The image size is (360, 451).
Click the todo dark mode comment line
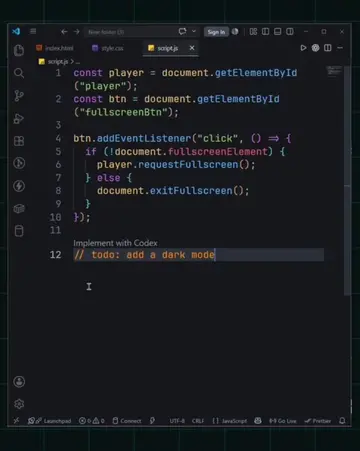tap(144, 255)
